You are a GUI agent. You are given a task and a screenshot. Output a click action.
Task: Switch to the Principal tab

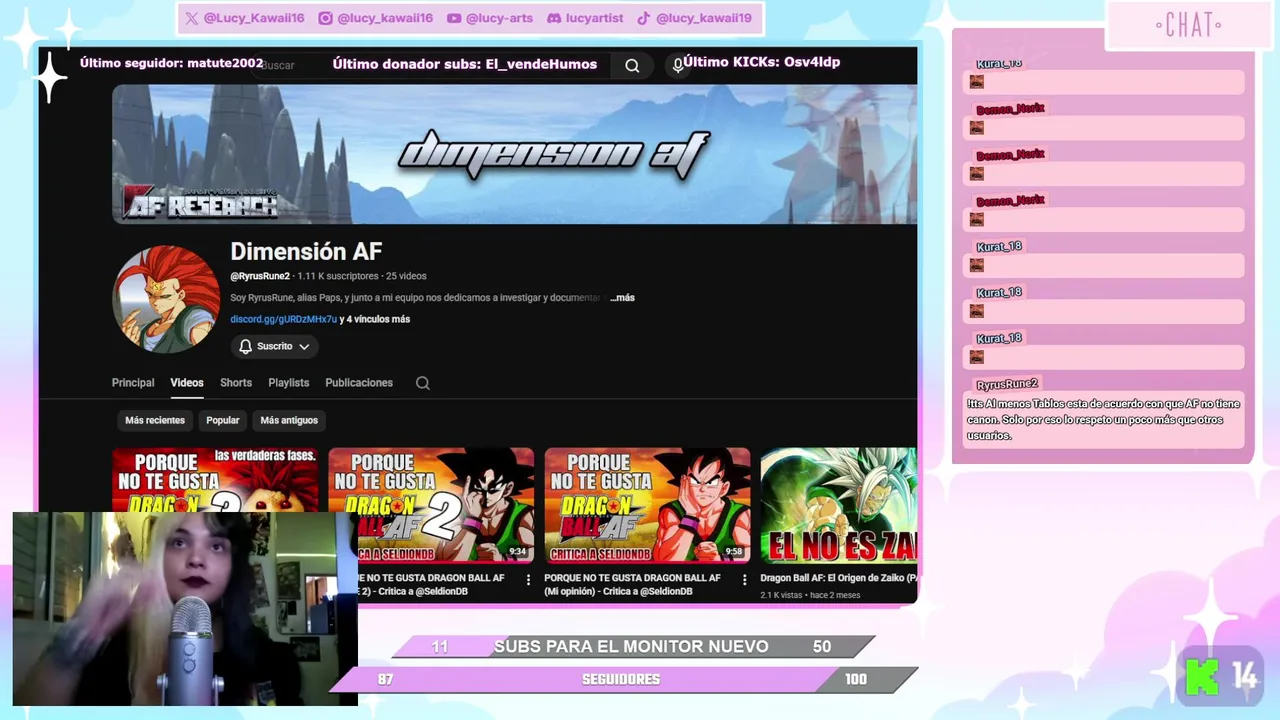coord(133,383)
